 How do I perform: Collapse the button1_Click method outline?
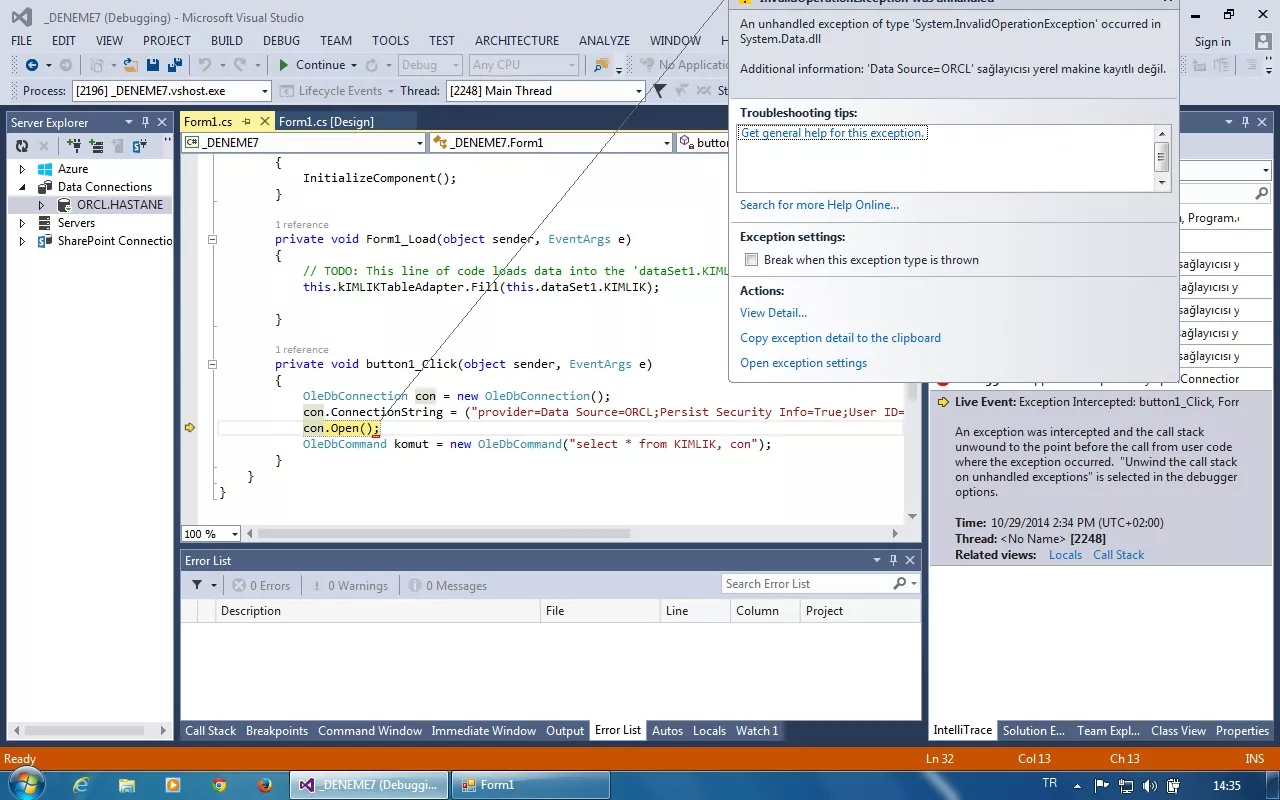[x=212, y=365]
